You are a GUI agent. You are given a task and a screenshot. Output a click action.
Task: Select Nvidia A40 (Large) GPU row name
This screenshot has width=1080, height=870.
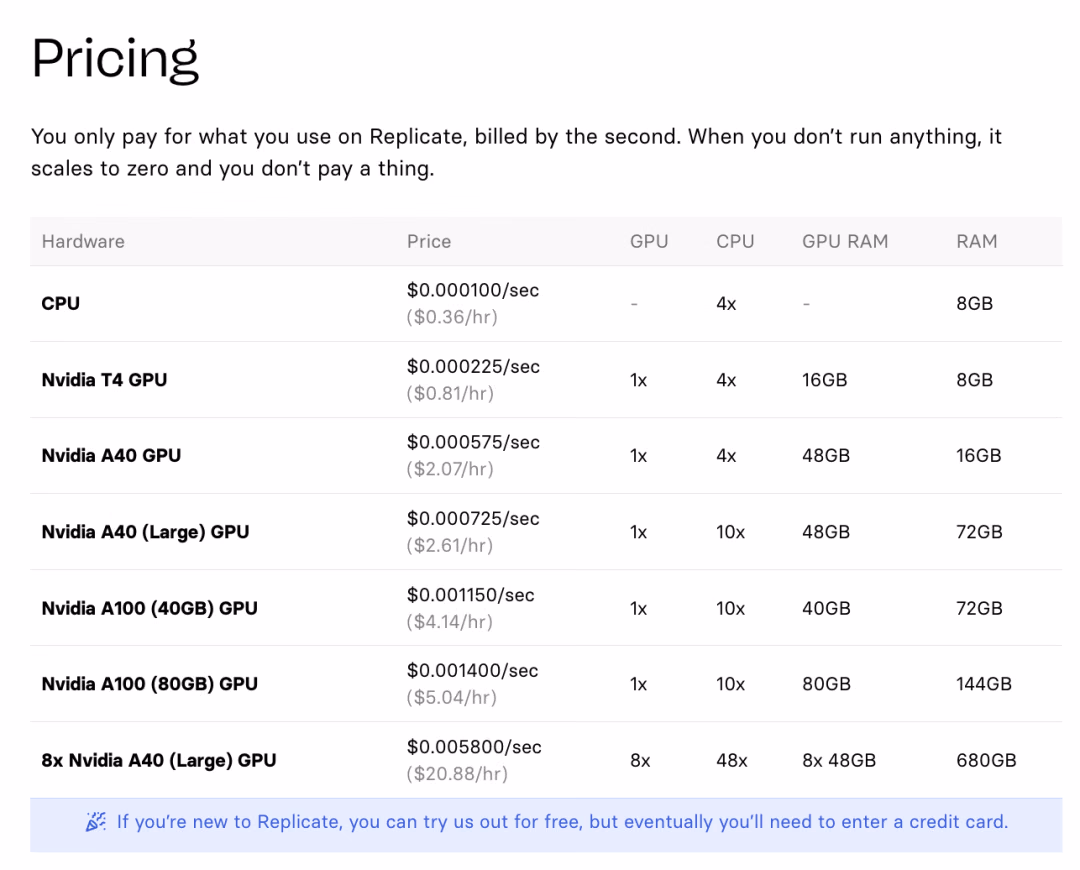[145, 532]
